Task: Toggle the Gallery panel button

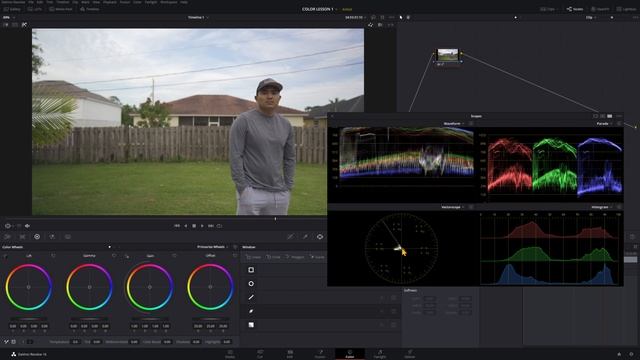Action: (x=12, y=9)
